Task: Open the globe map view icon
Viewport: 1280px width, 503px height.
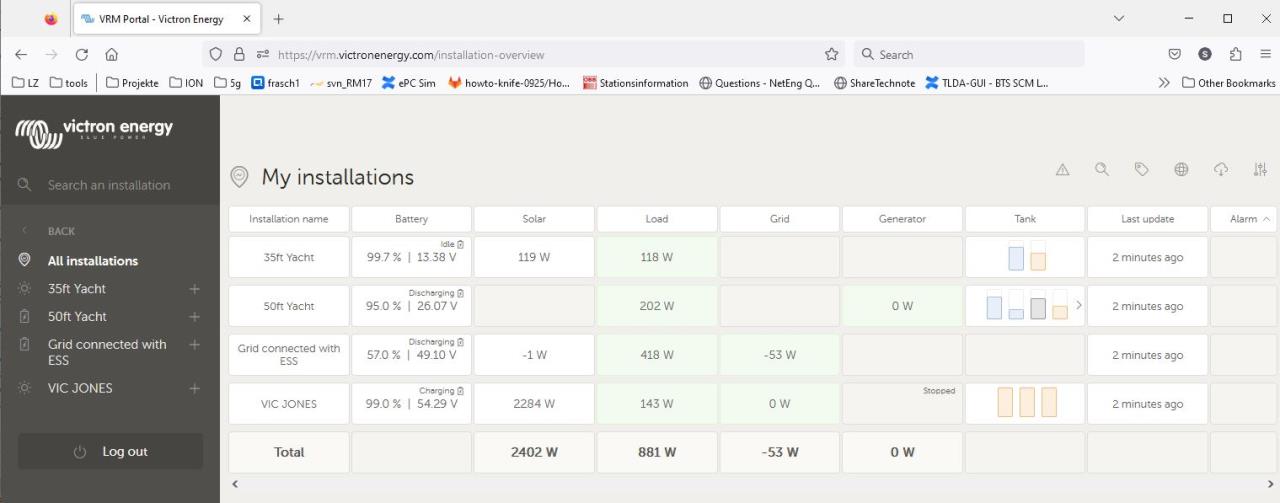Action: pyautogui.click(x=1181, y=170)
